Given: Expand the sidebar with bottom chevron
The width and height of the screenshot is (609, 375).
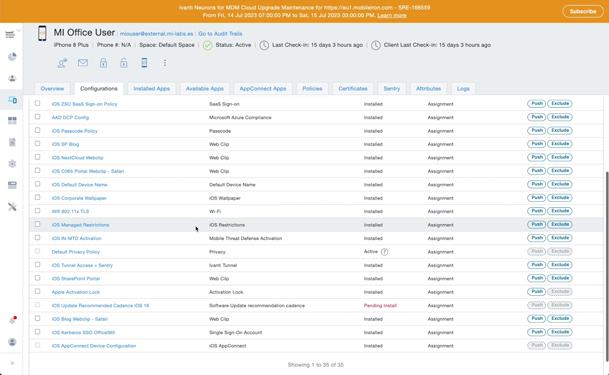Looking at the screenshot, I should click(x=12, y=363).
